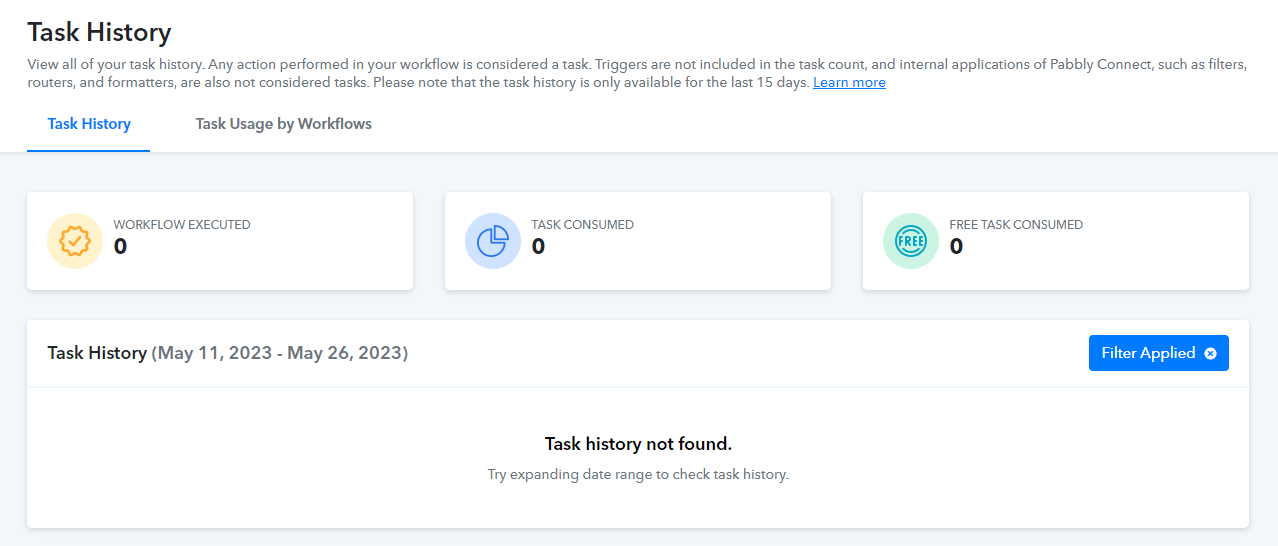The image size is (1278, 546).
Task: Click the Task Consumed pie chart icon
Action: click(x=493, y=241)
